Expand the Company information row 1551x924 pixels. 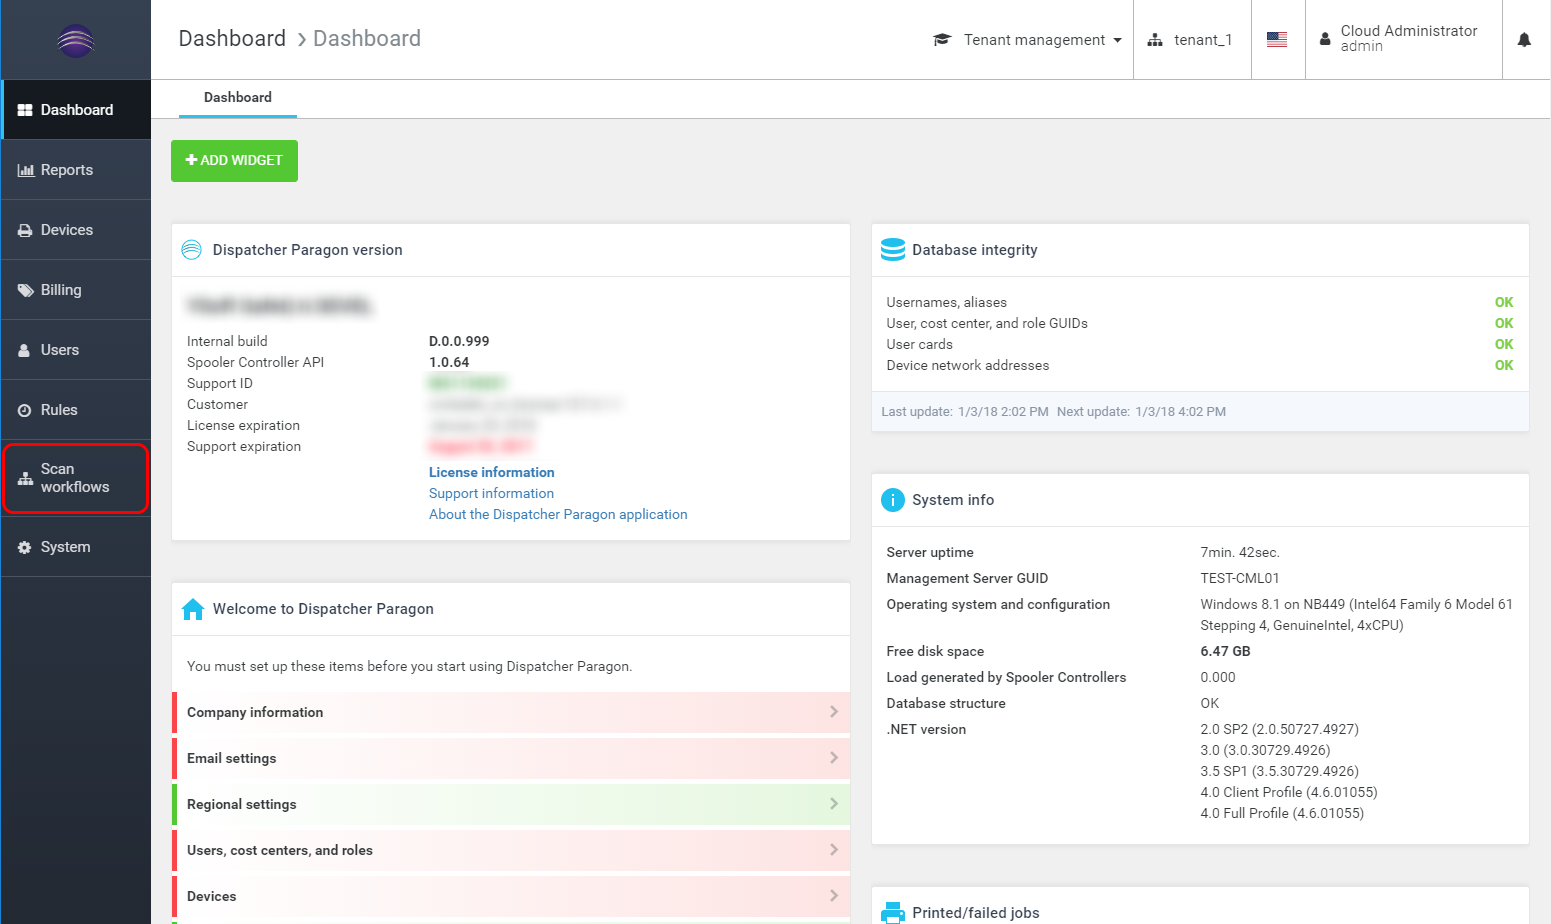[x=511, y=712]
